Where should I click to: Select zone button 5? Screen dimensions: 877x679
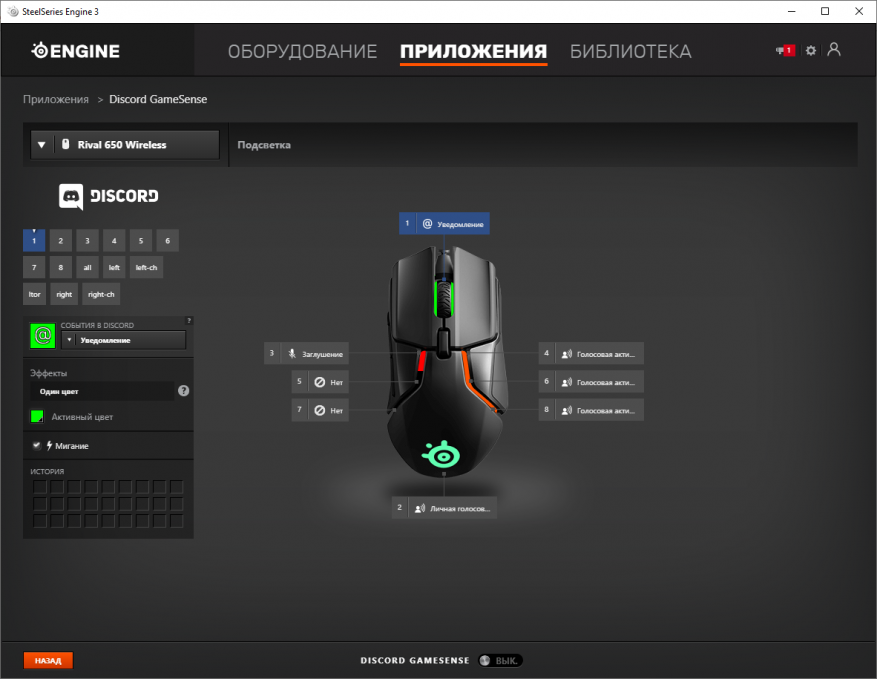[141, 241]
